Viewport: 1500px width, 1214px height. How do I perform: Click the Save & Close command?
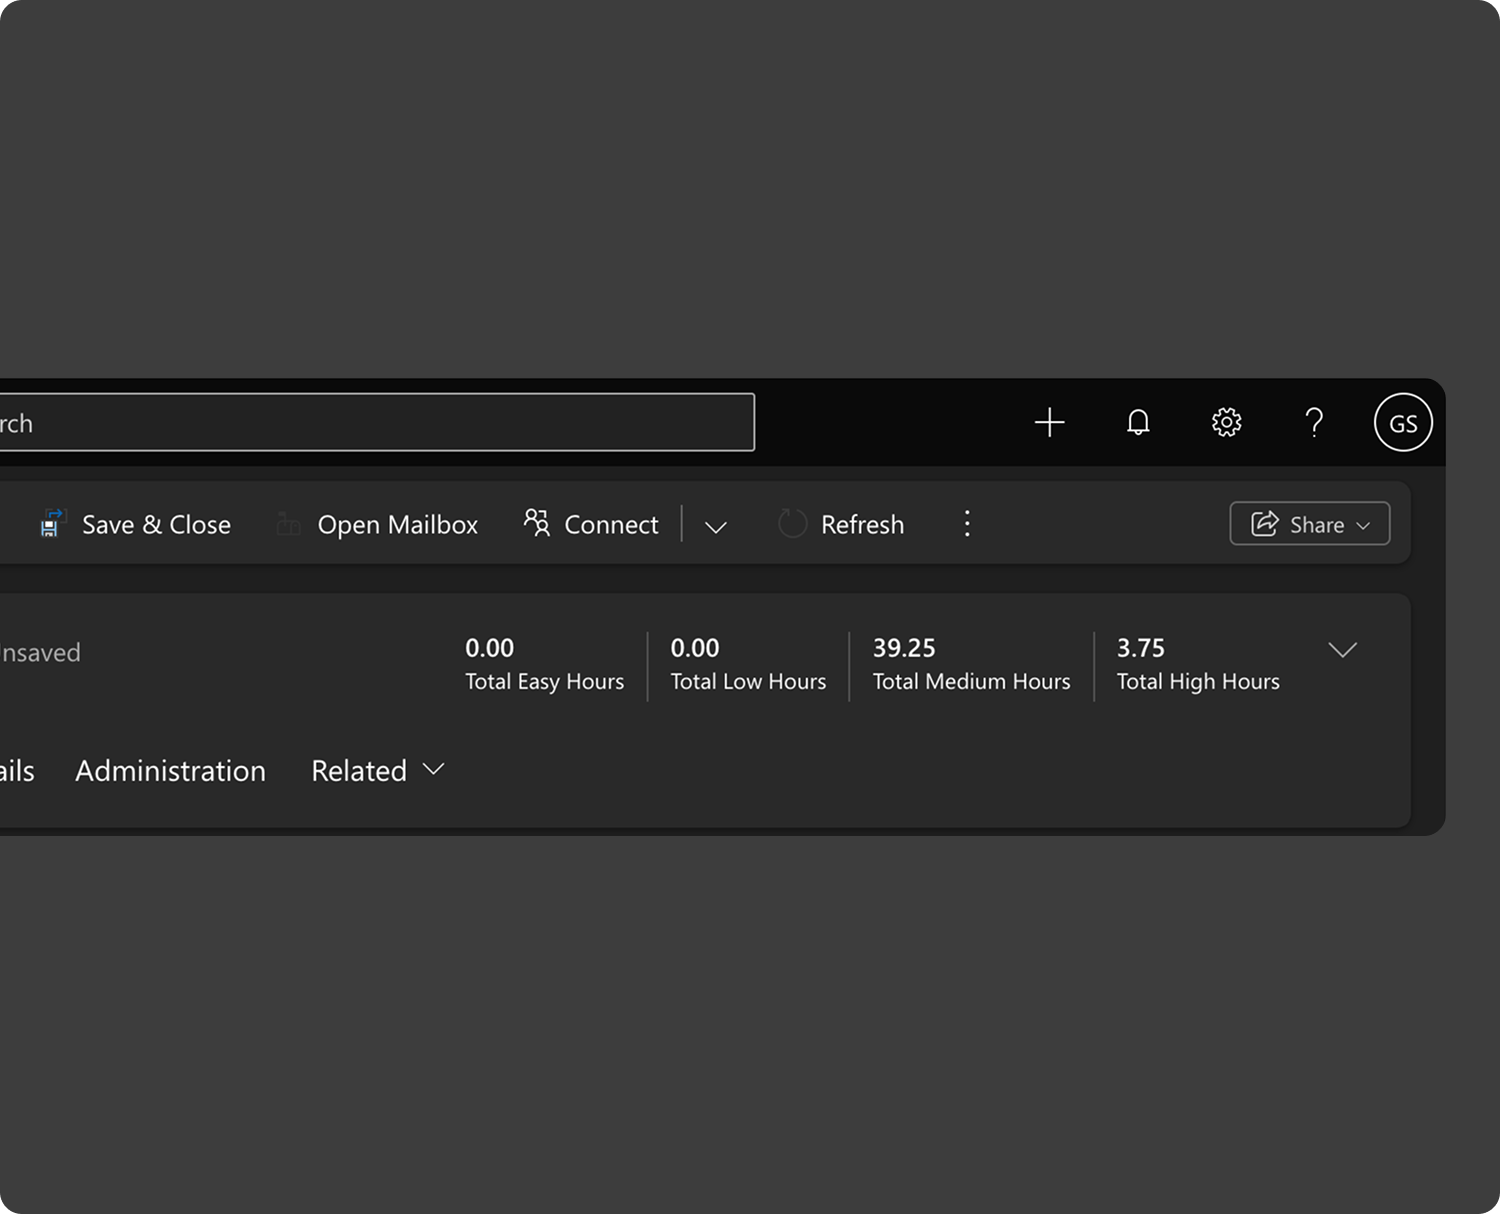pos(136,525)
